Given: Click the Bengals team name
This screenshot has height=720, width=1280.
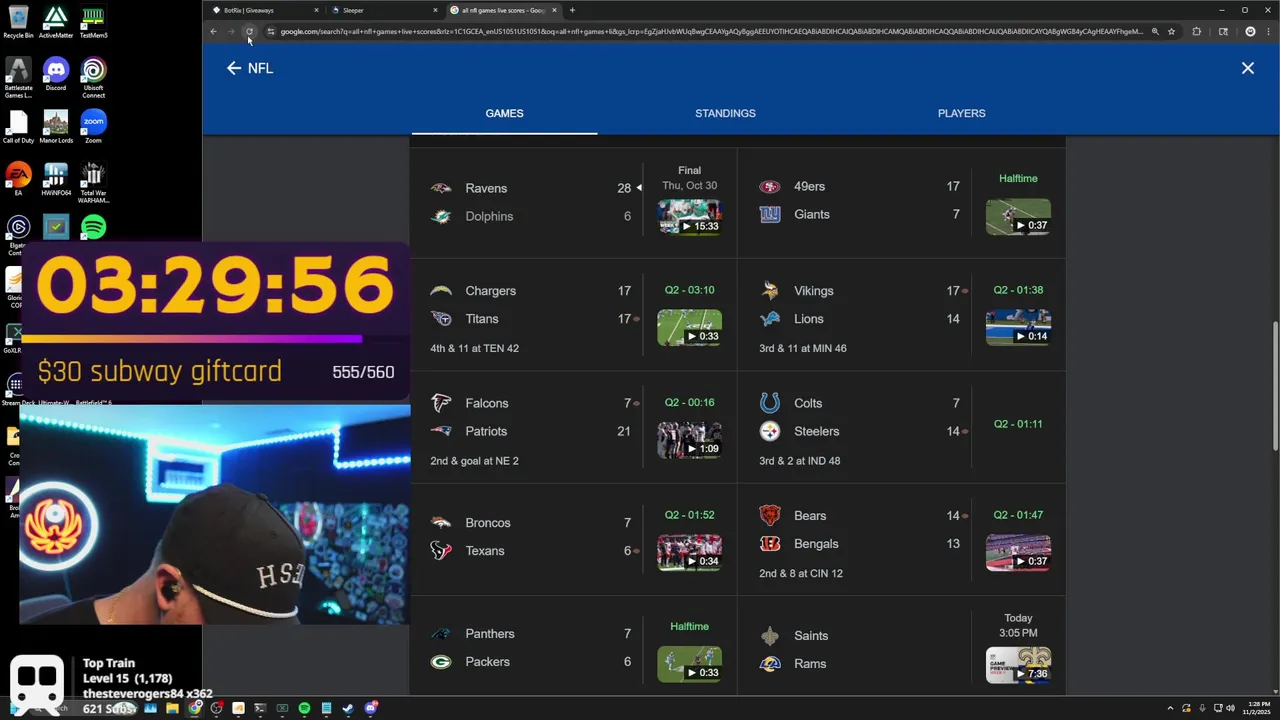Looking at the screenshot, I should 816,544.
